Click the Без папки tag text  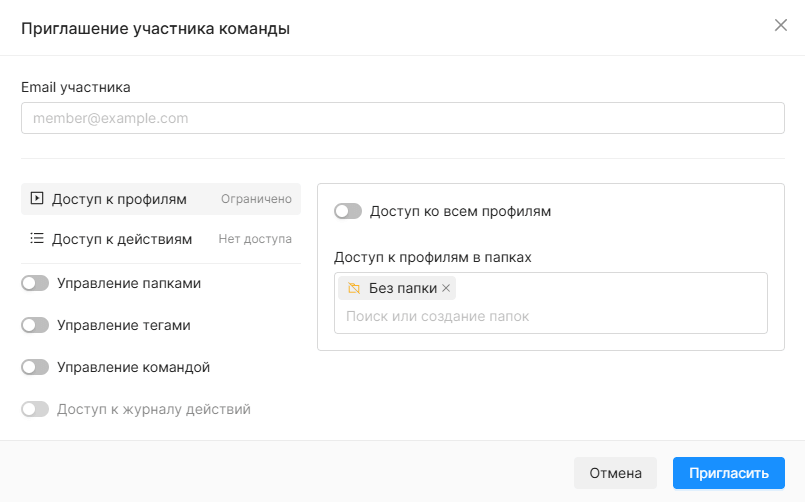point(403,288)
